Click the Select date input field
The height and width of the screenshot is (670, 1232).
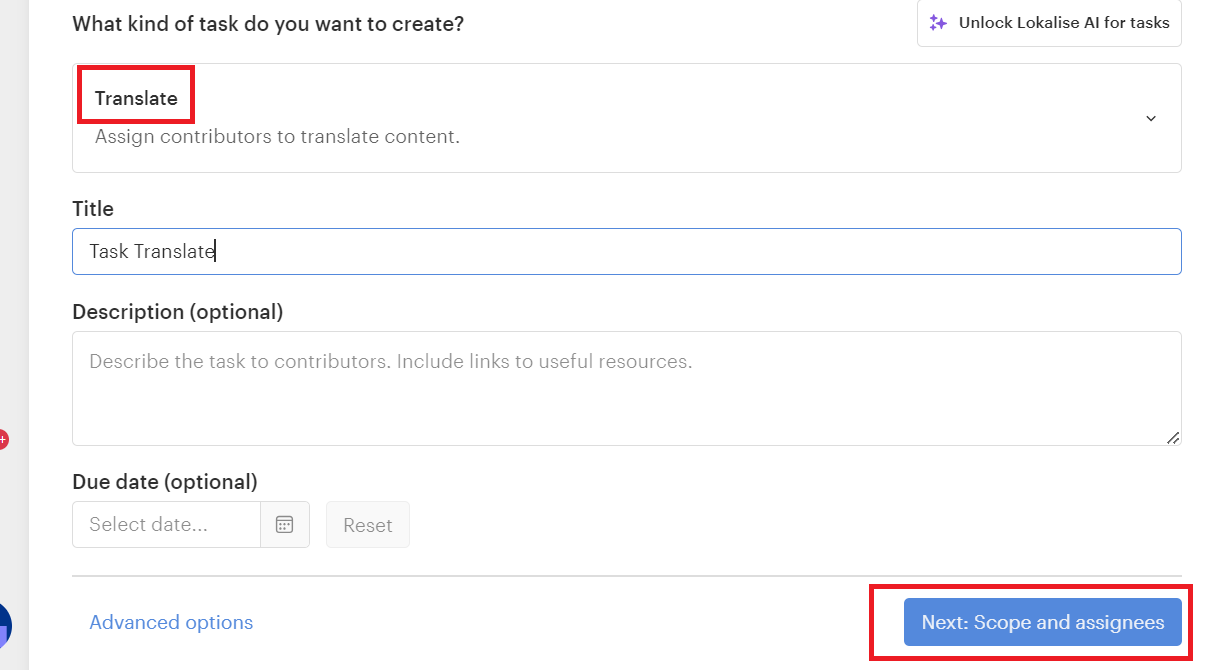tap(166, 525)
